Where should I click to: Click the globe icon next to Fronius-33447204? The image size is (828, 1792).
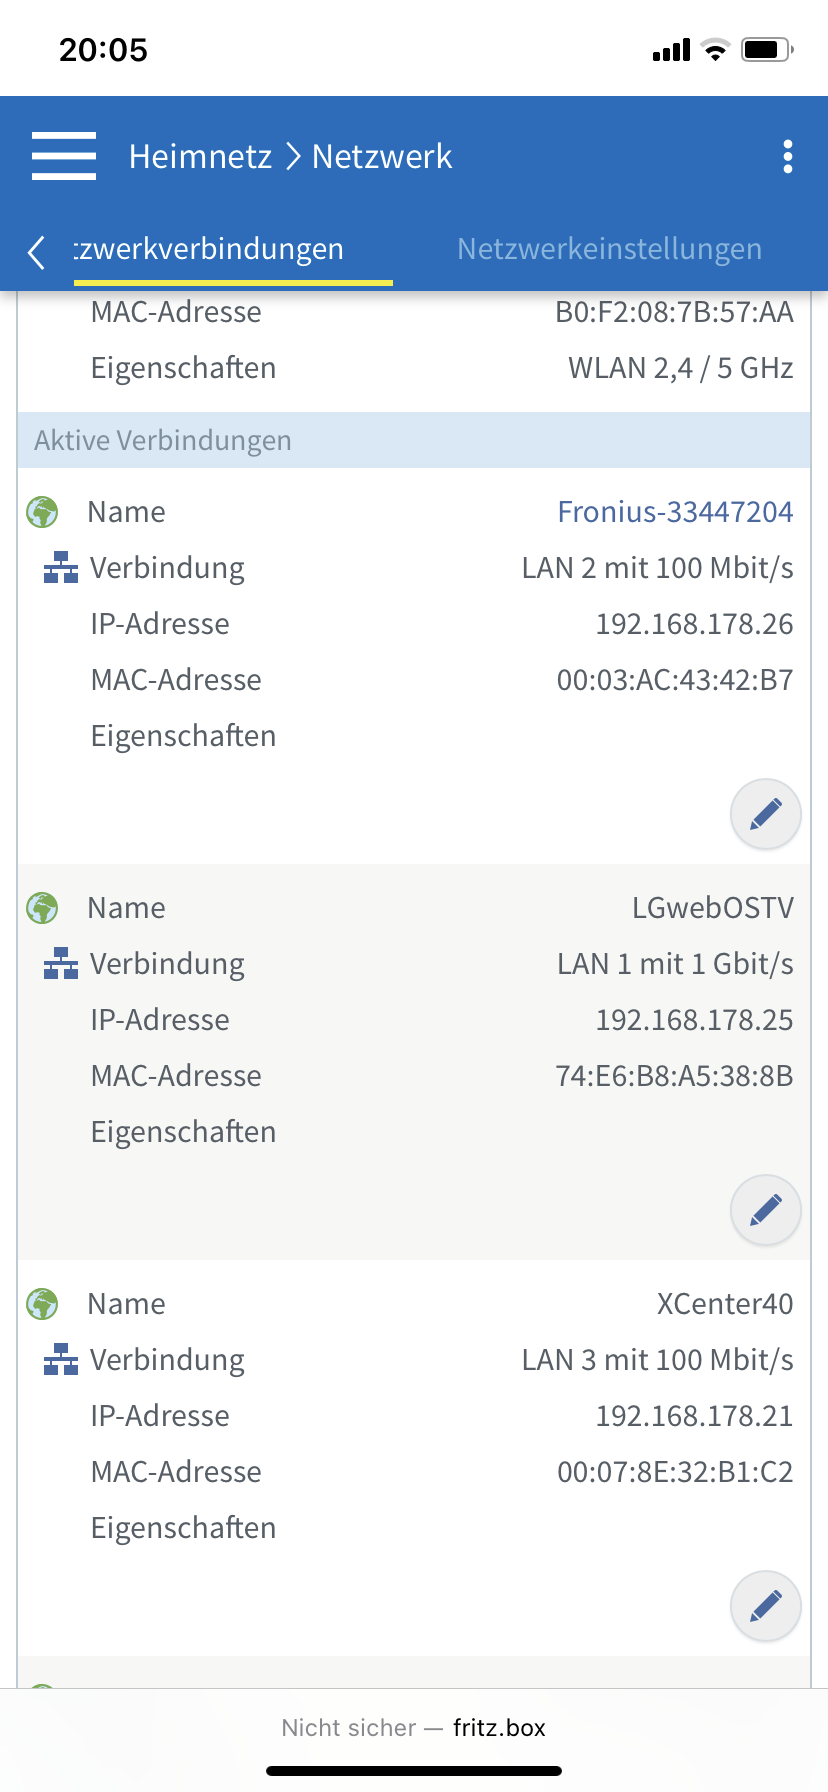42,512
